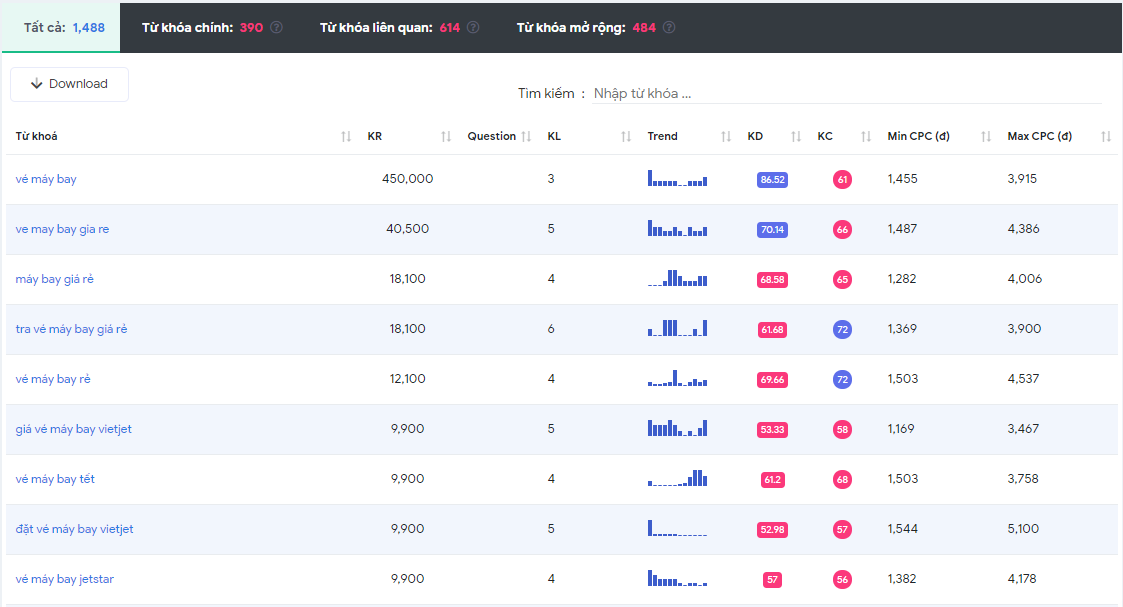Sort table by Max CPC column arrows
The image size is (1123, 607).
(x=1106, y=136)
